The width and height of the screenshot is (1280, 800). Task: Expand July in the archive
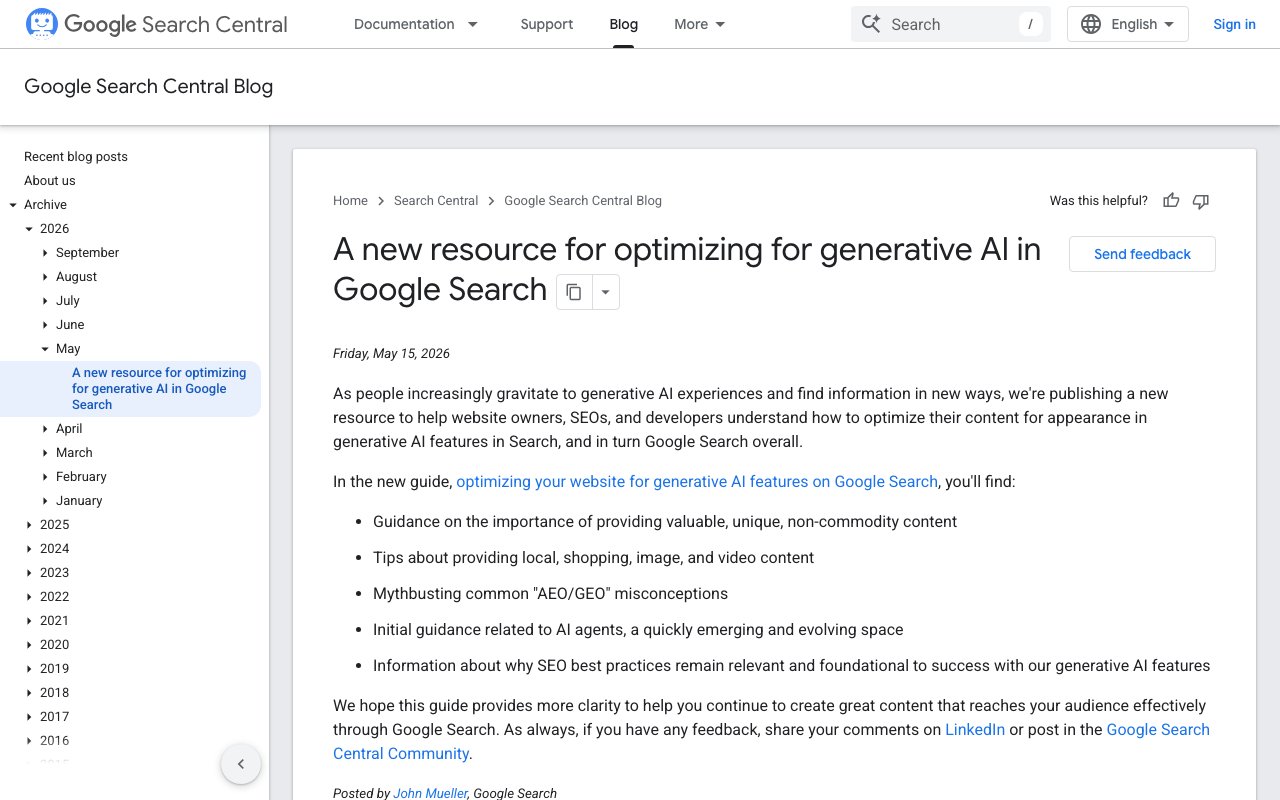(x=45, y=301)
